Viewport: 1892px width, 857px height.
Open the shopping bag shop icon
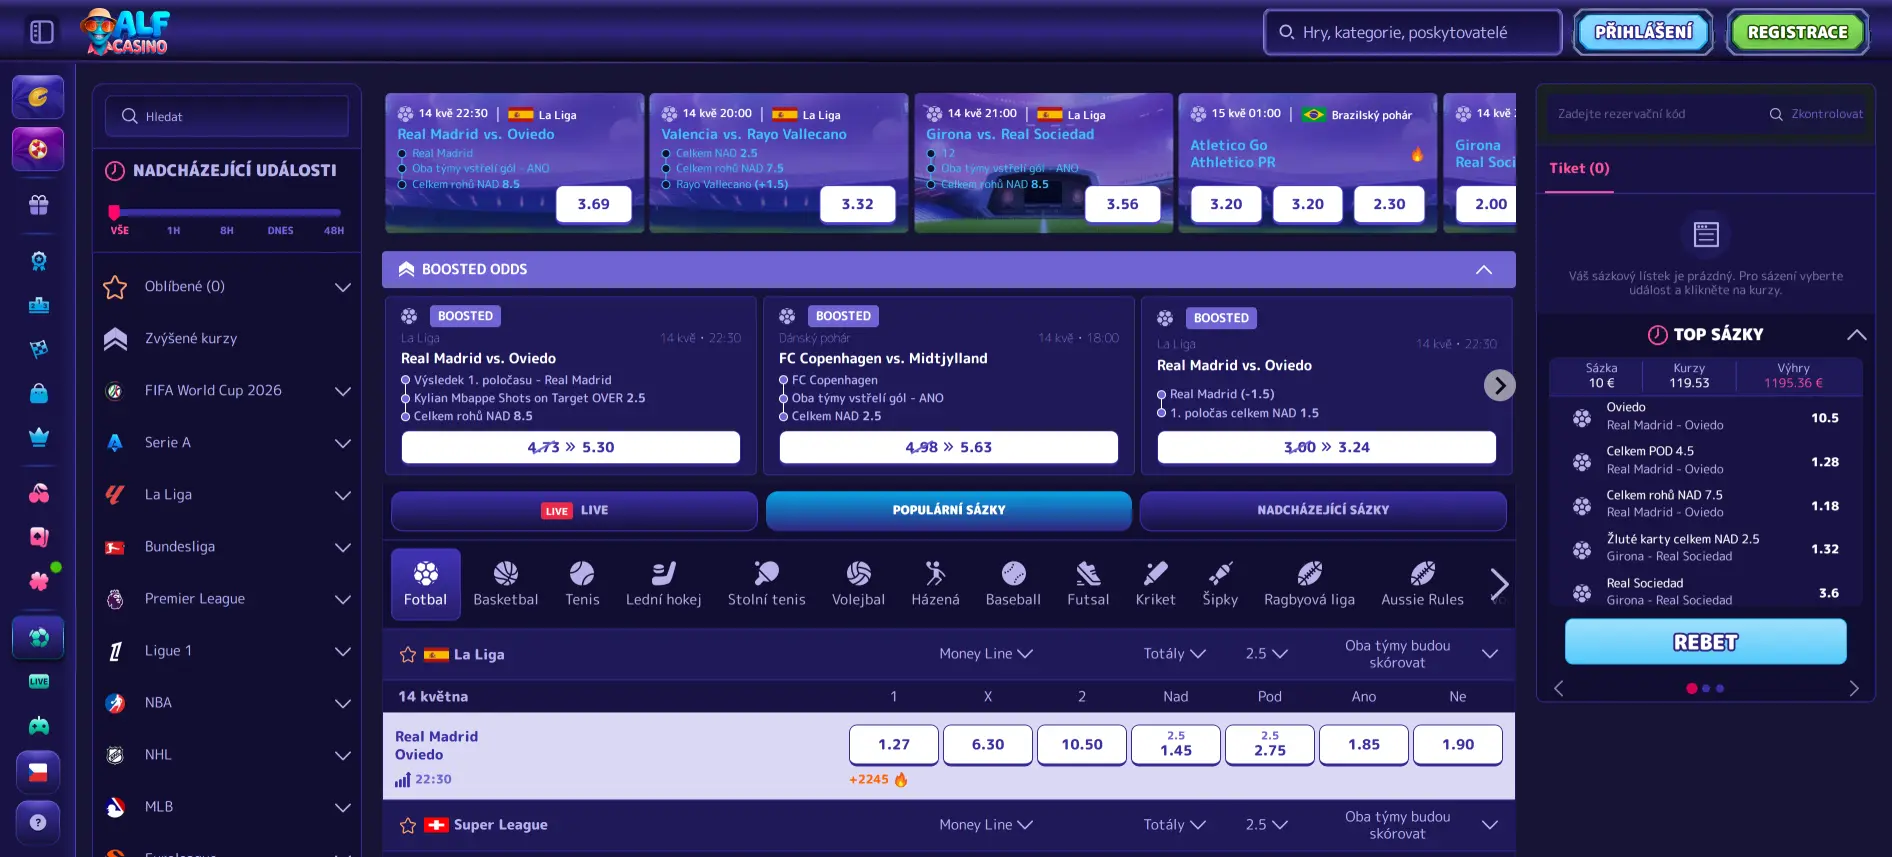point(38,393)
